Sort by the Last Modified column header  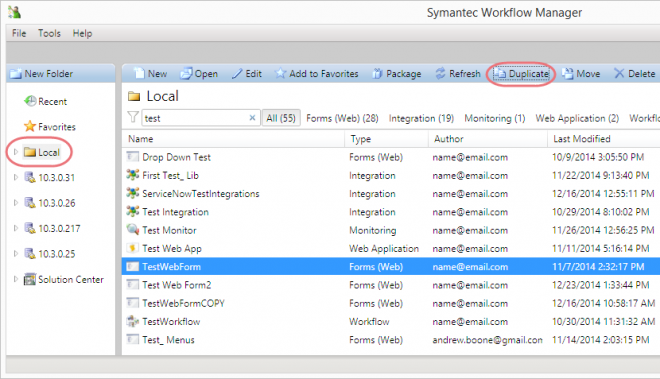[x=604, y=139]
